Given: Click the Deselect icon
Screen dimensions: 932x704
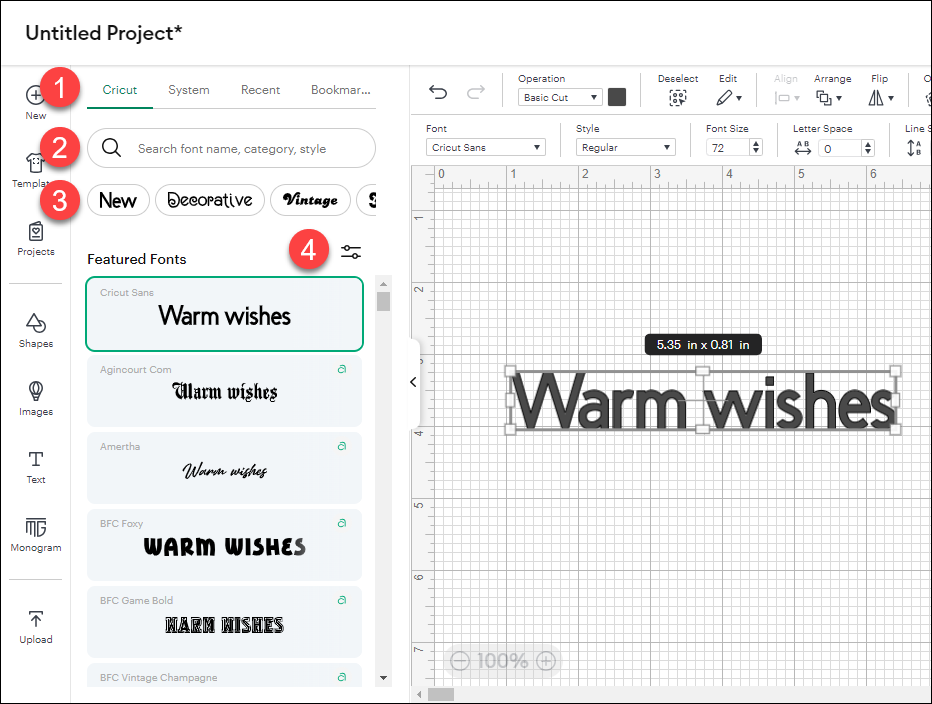Looking at the screenshot, I should click(678, 98).
